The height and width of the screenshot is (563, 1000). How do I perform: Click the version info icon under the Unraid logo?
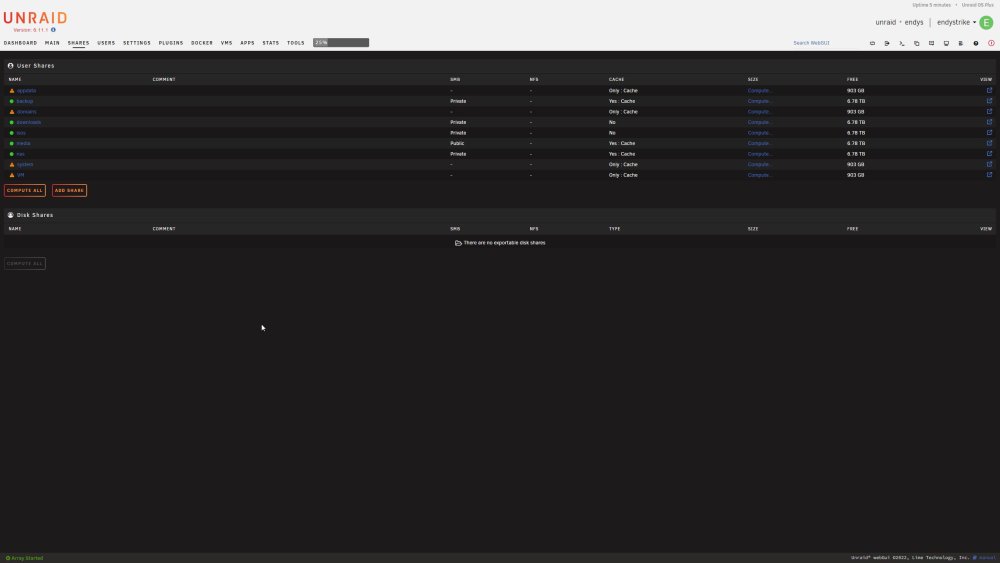[53, 30]
